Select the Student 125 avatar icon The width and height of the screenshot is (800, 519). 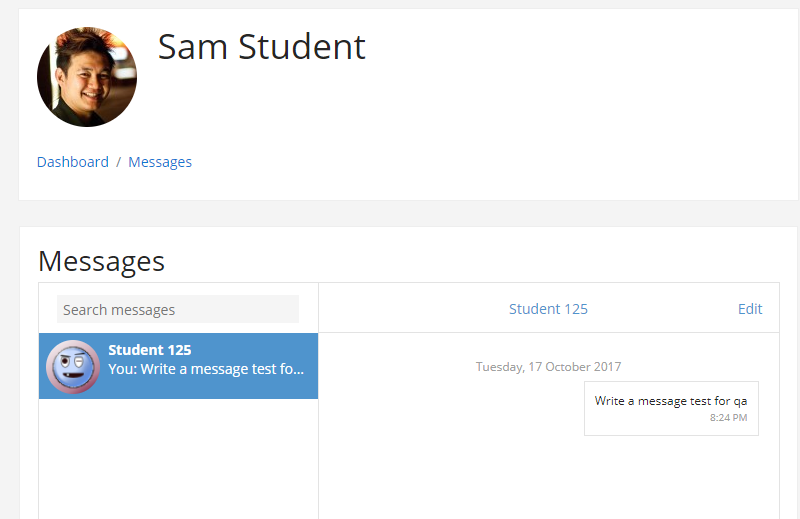[x=73, y=366]
